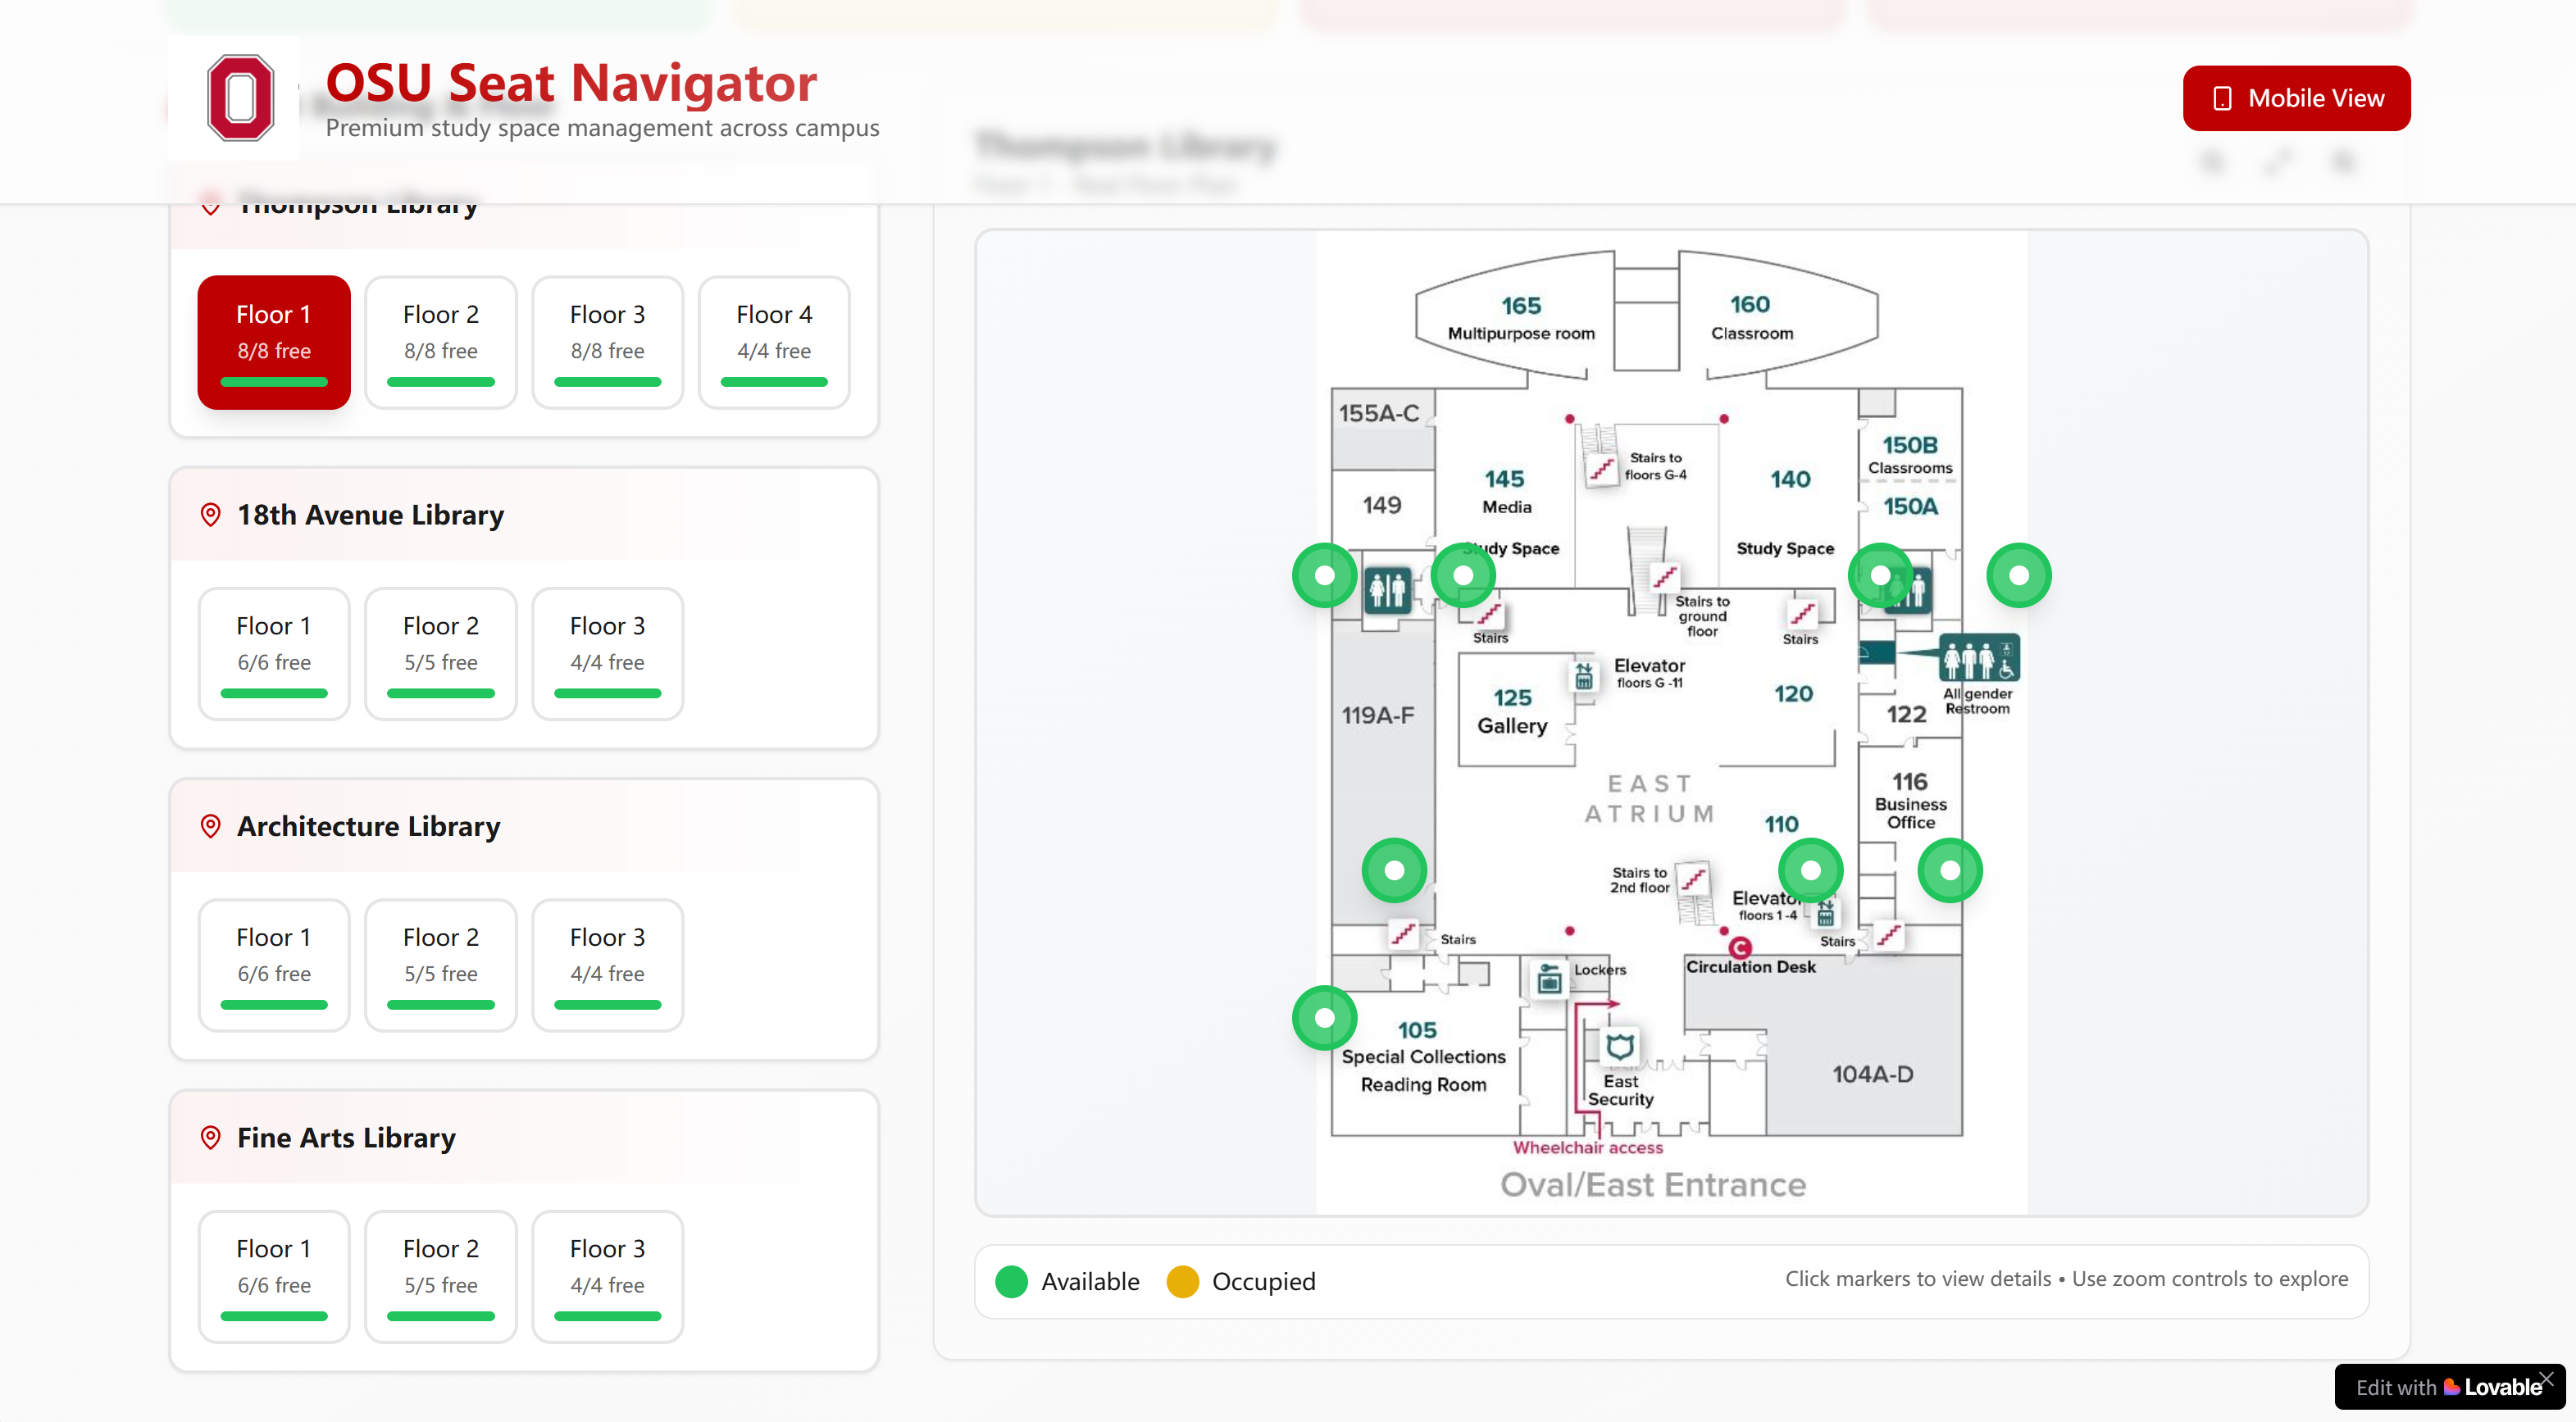Click the Architecture Library heading
This screenshot has height=1422, width=2576.
pyautogui.click(x=368, y=826)
